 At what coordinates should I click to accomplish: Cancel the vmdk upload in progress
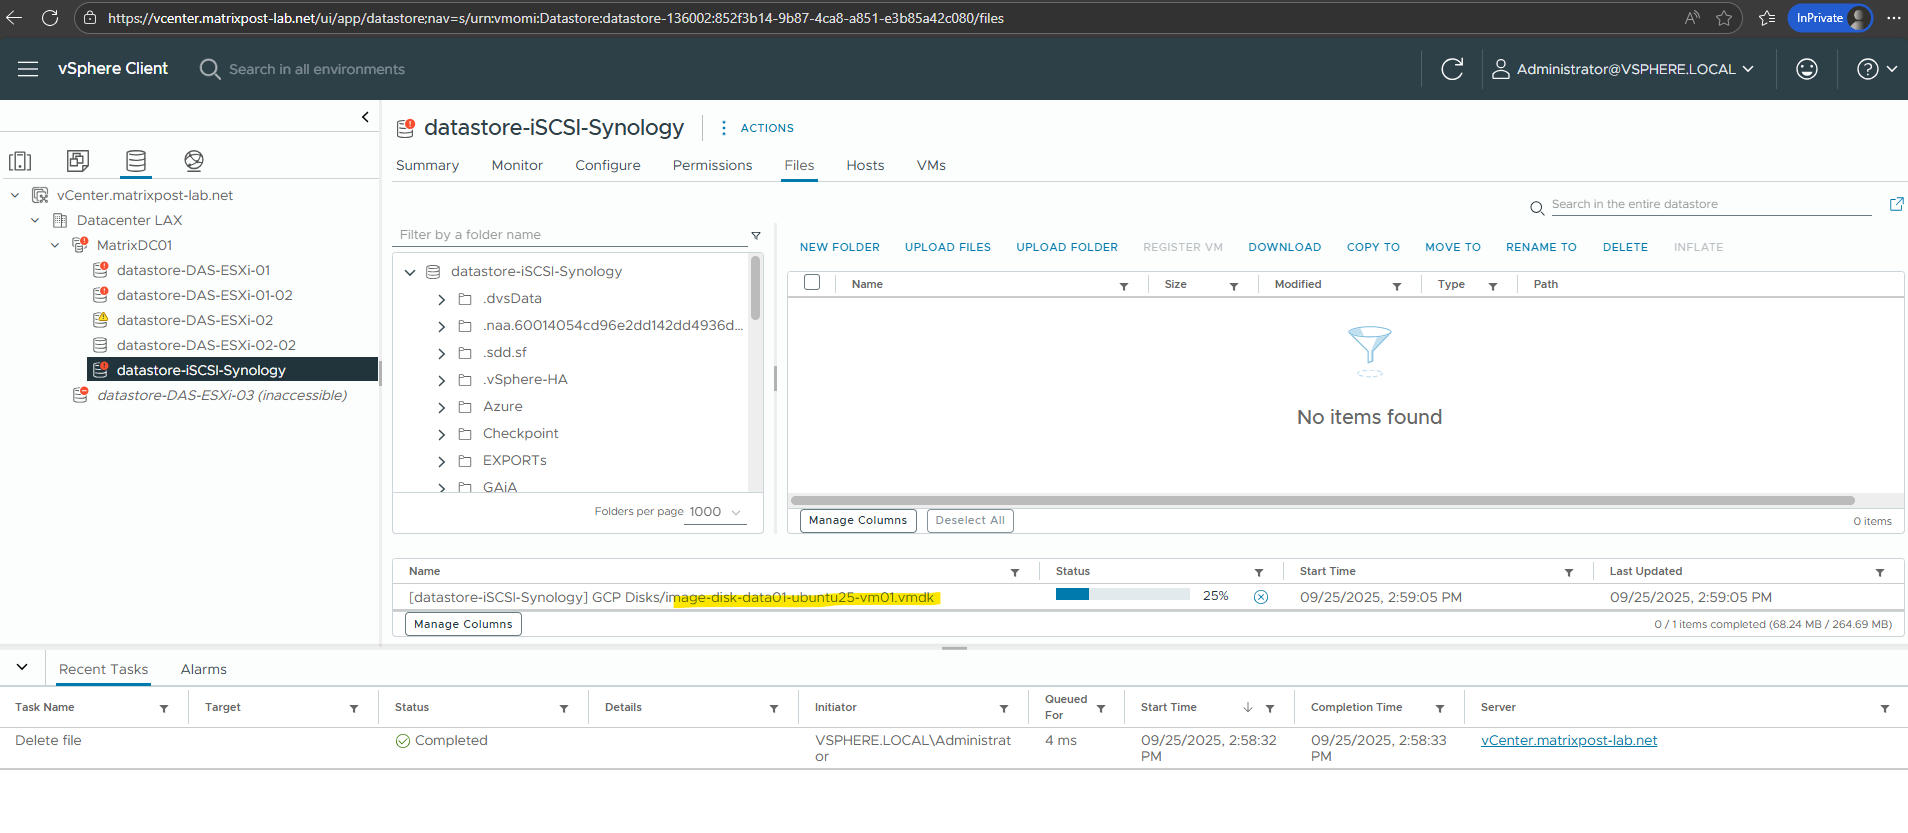(x=1261, y=597)
